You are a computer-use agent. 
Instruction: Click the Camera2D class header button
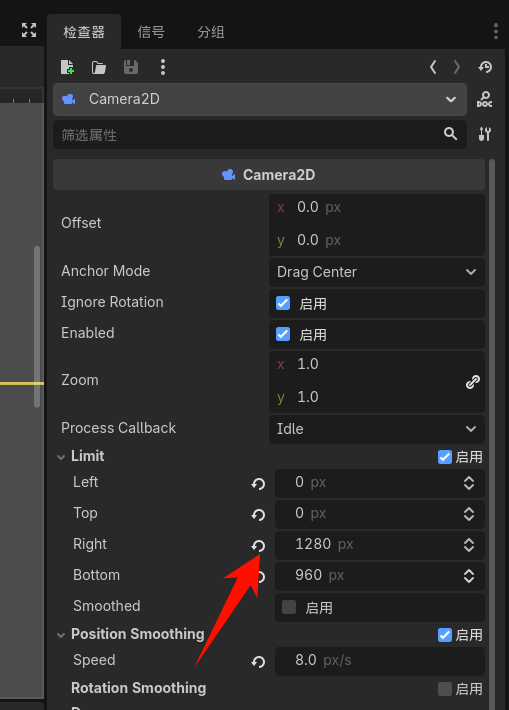click(x=269, y=175)
